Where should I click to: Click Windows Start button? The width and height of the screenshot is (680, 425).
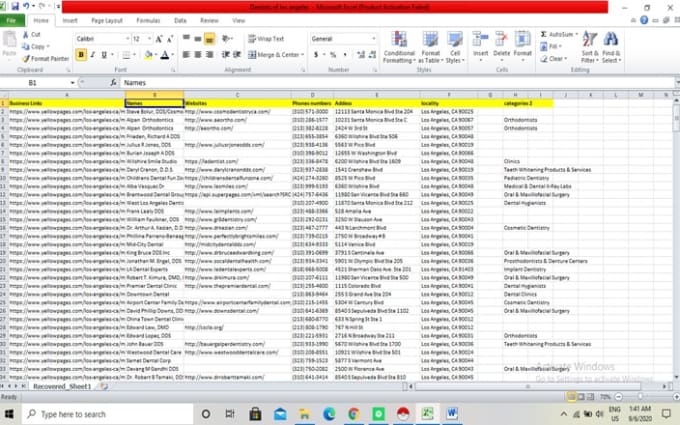tap(9, 414)
